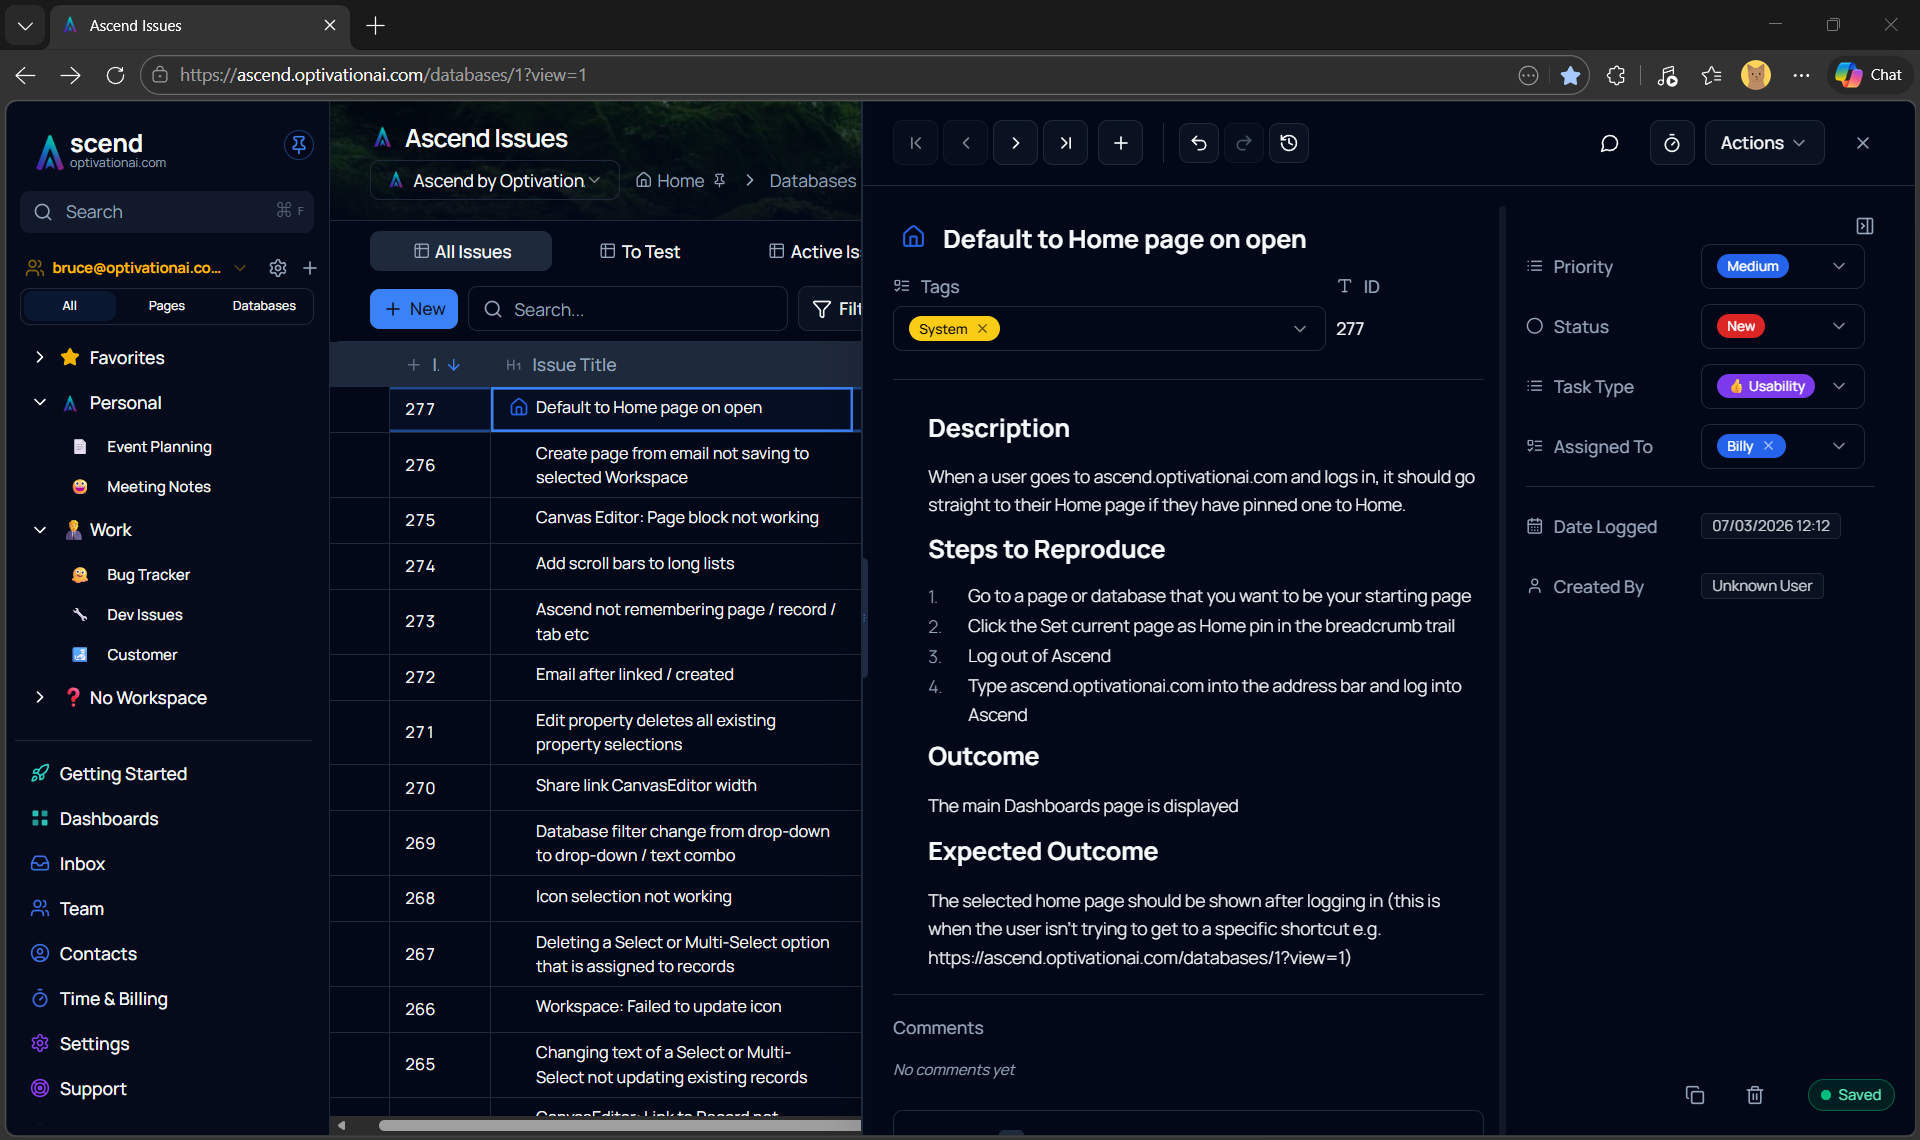Click the undo arrow icon
The height and width of the screenshot is (1140, 1920).
1198,143
